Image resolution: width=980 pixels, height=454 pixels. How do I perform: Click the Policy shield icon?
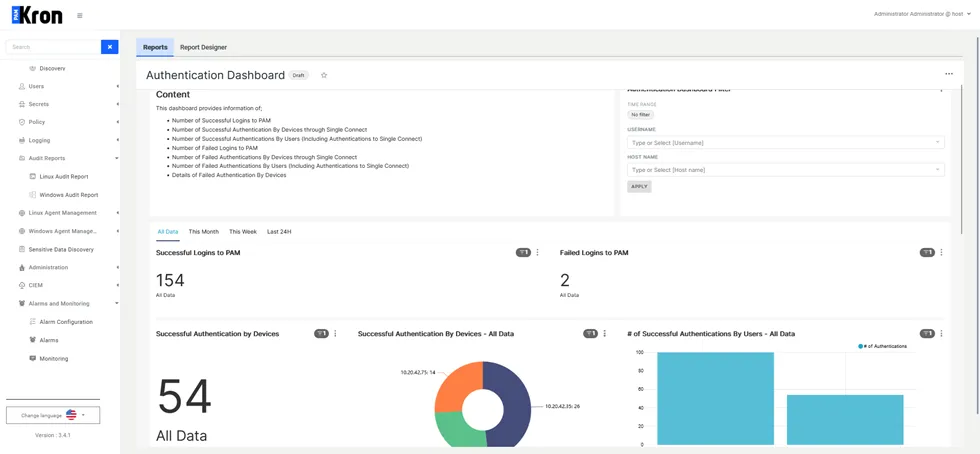point(22,122)
